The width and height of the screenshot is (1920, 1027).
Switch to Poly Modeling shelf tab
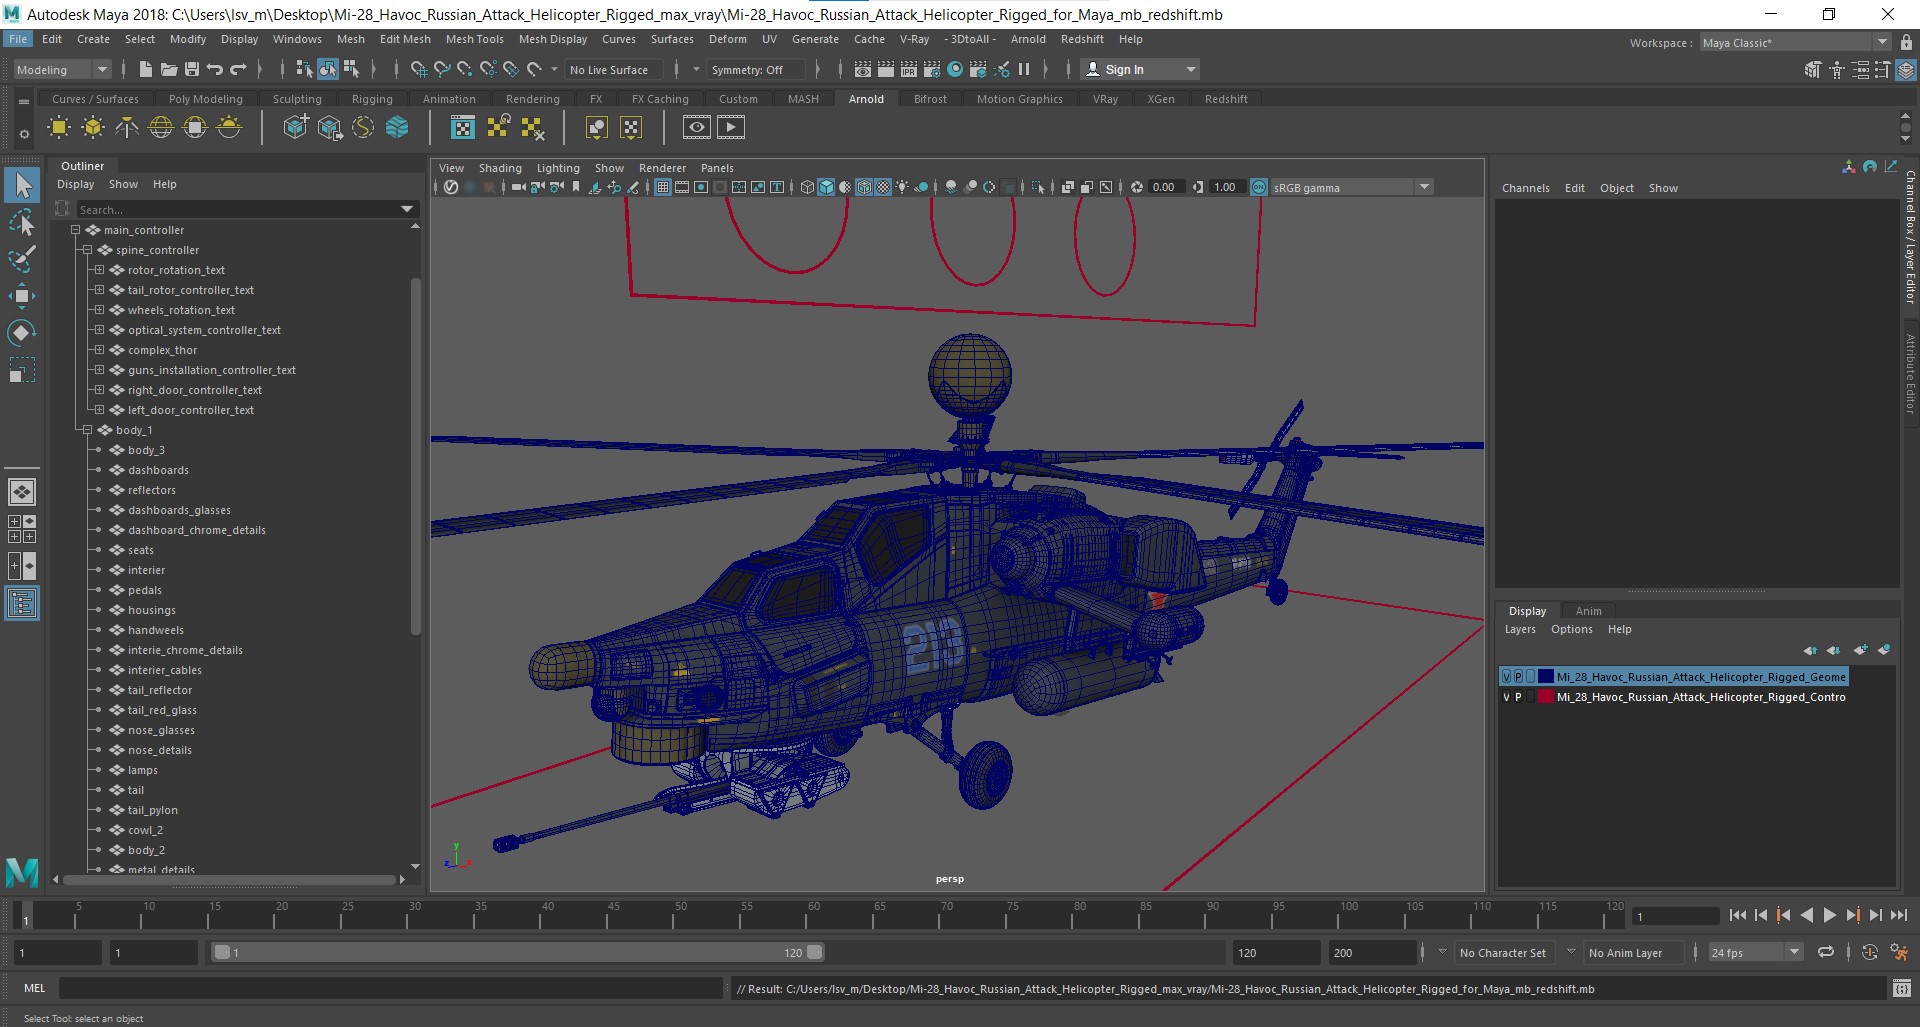coord(205,99)
